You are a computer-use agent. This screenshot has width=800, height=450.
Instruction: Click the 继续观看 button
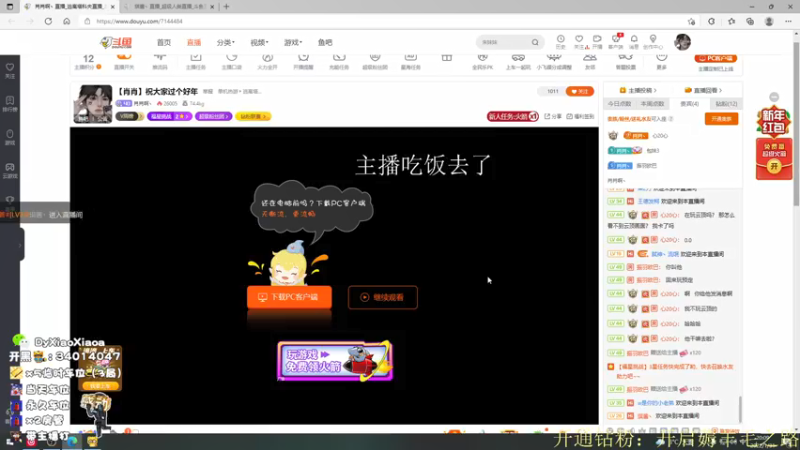pos(383,297)
